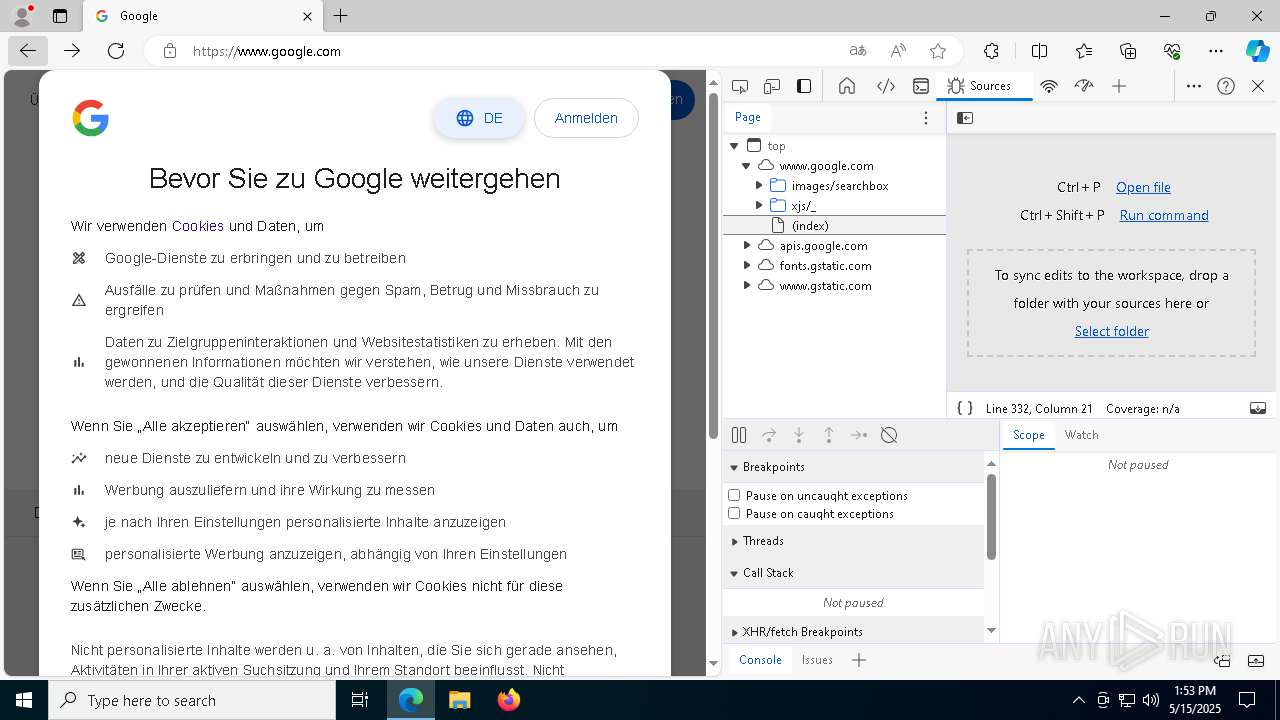Open the Elements panel icon
This screenshot has width=1280, height=720.
pos(886,86)
